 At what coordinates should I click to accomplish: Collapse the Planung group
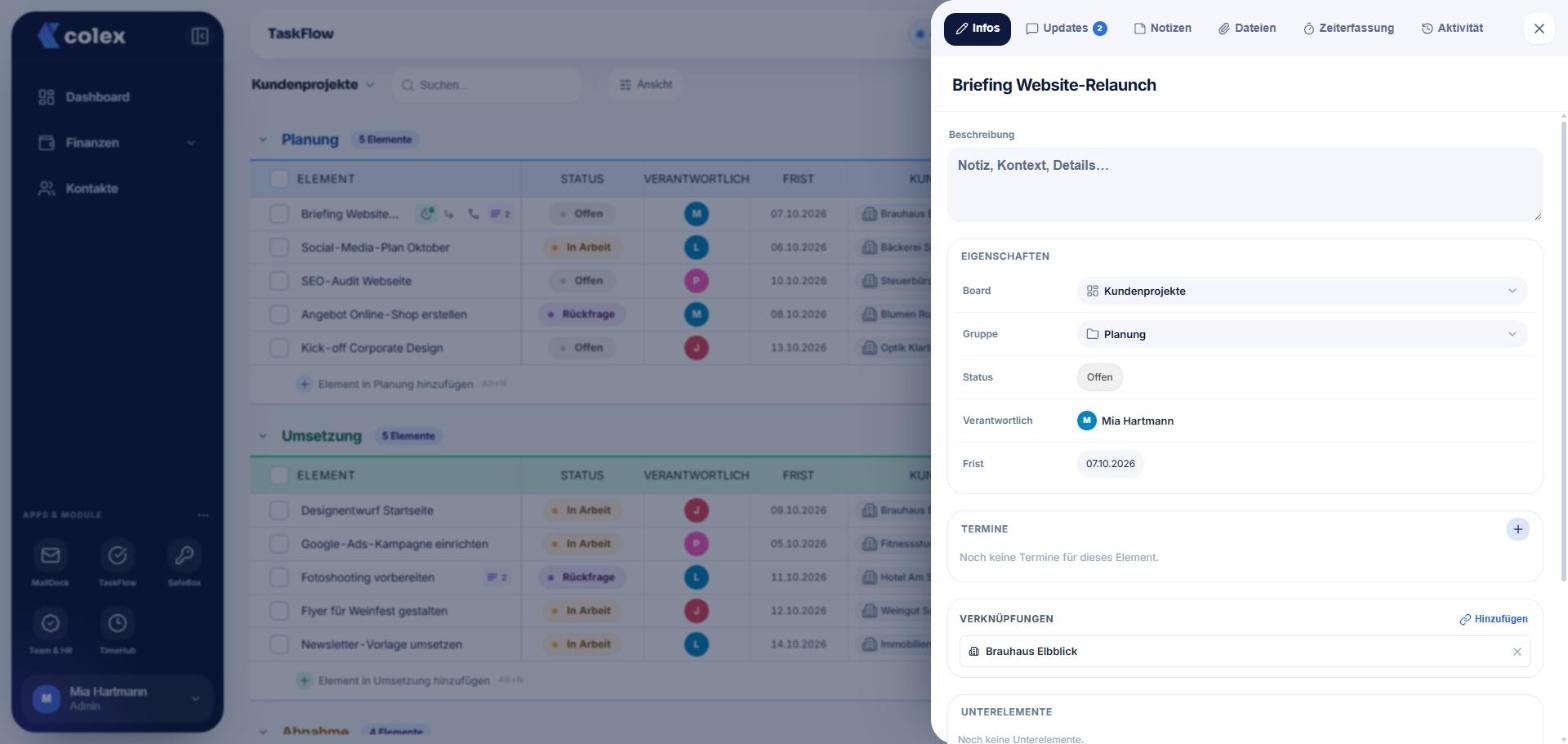click(263, 139)
